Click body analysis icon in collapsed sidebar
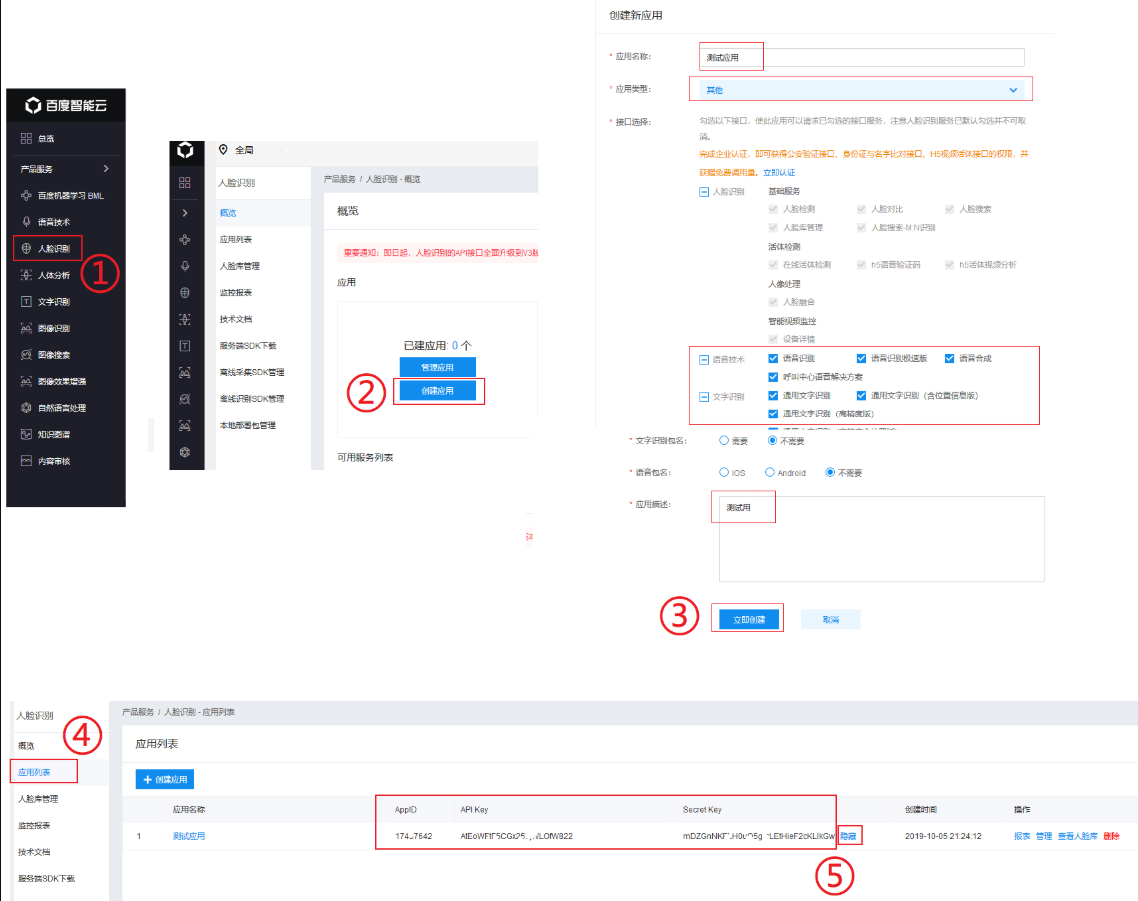1138x901 pixels. pyautogui.click(x=185, y=319)
